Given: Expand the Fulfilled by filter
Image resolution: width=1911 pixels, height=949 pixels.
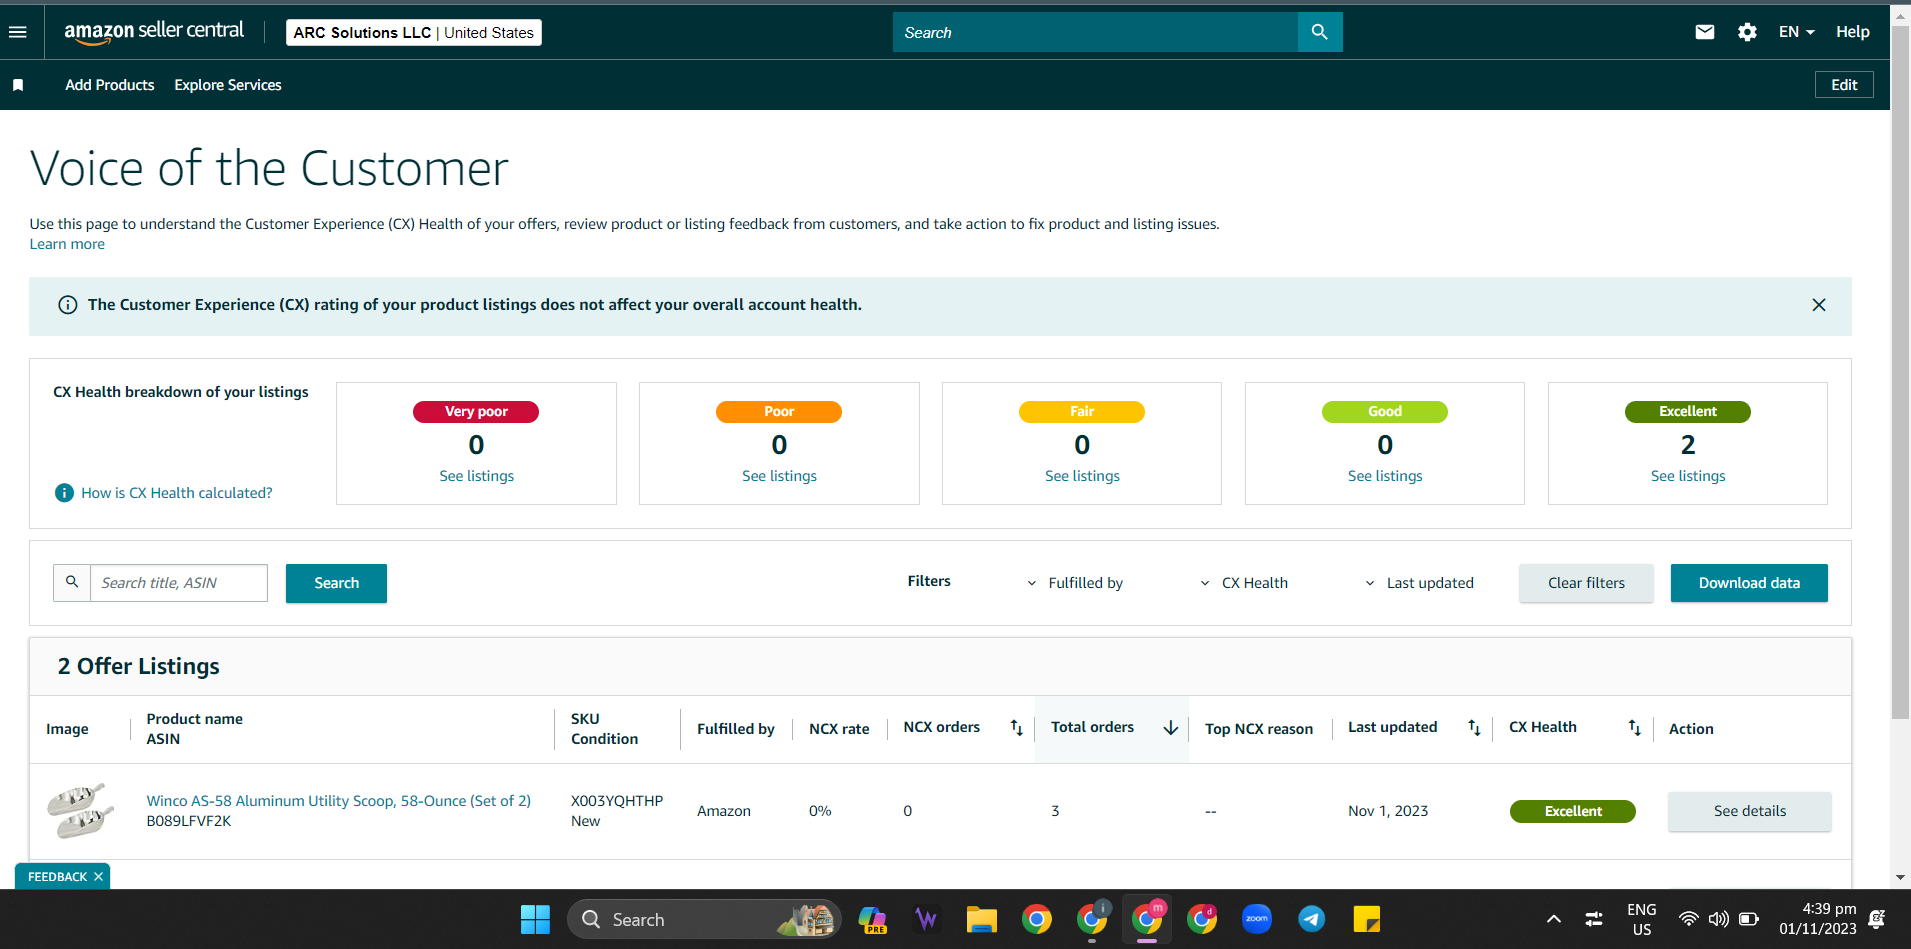Looking at the screenshot, I should (1075, 583).
